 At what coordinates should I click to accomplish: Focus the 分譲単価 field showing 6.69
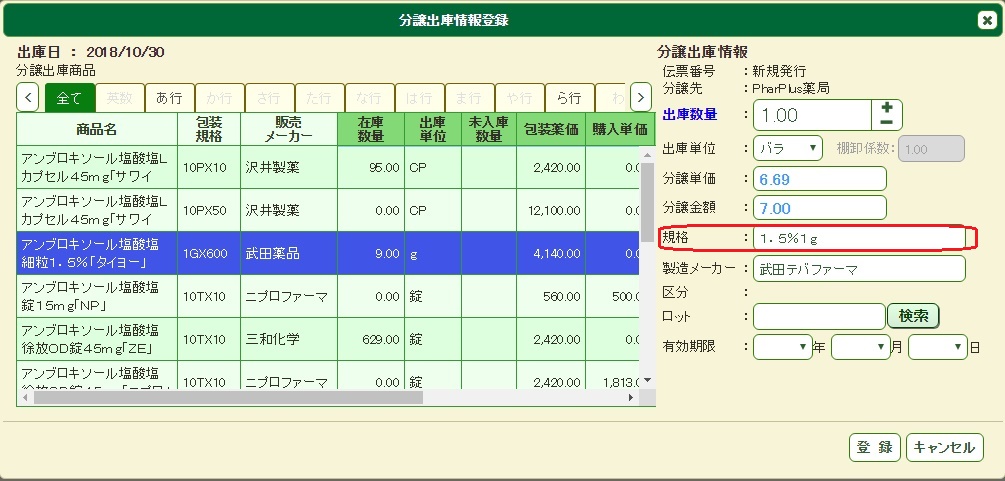pyautogui.click(x=820, y=179)
